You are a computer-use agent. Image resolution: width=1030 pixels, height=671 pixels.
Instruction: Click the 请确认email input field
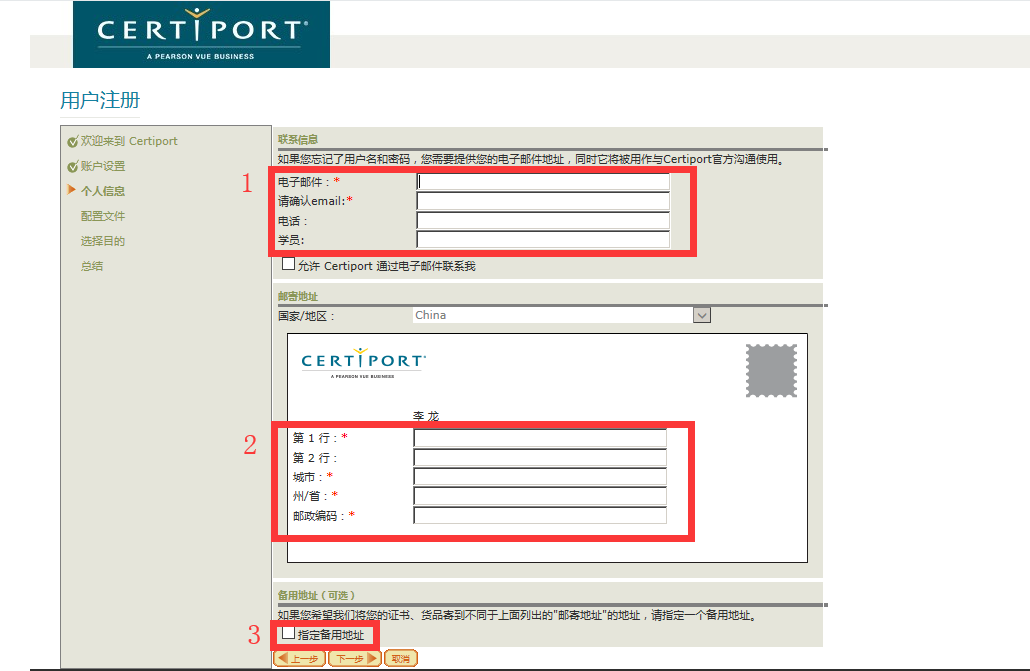pos(543,201)
